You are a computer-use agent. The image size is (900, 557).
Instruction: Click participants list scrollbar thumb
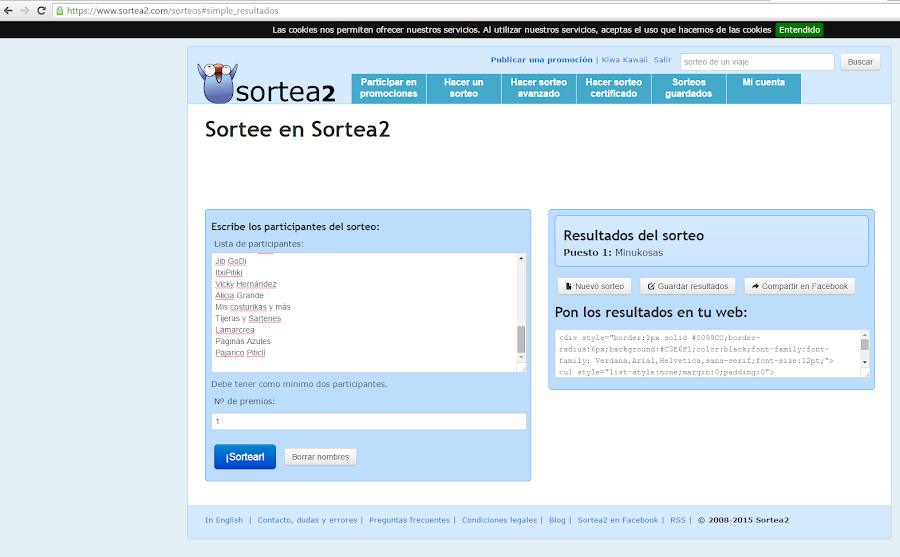[521, 339]
